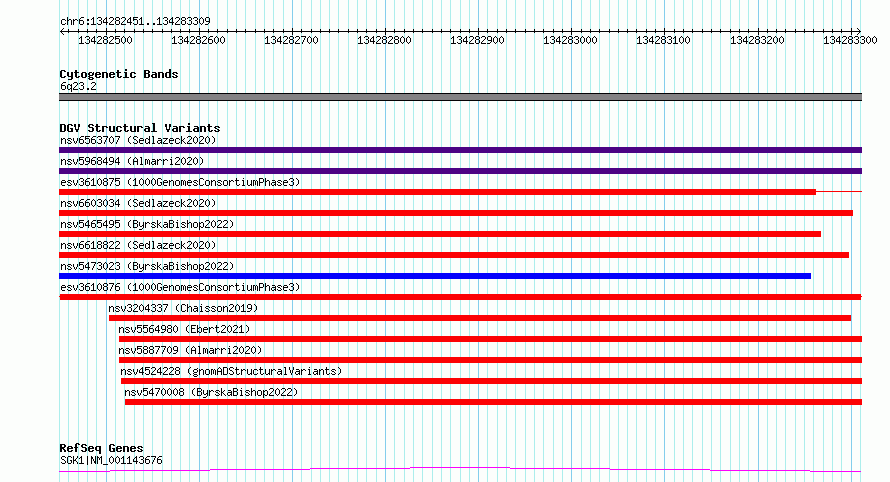Click the chr6:134282451..134283309 region label
The height and width of the screenshot is (482, 890).
tap(135, 21)
